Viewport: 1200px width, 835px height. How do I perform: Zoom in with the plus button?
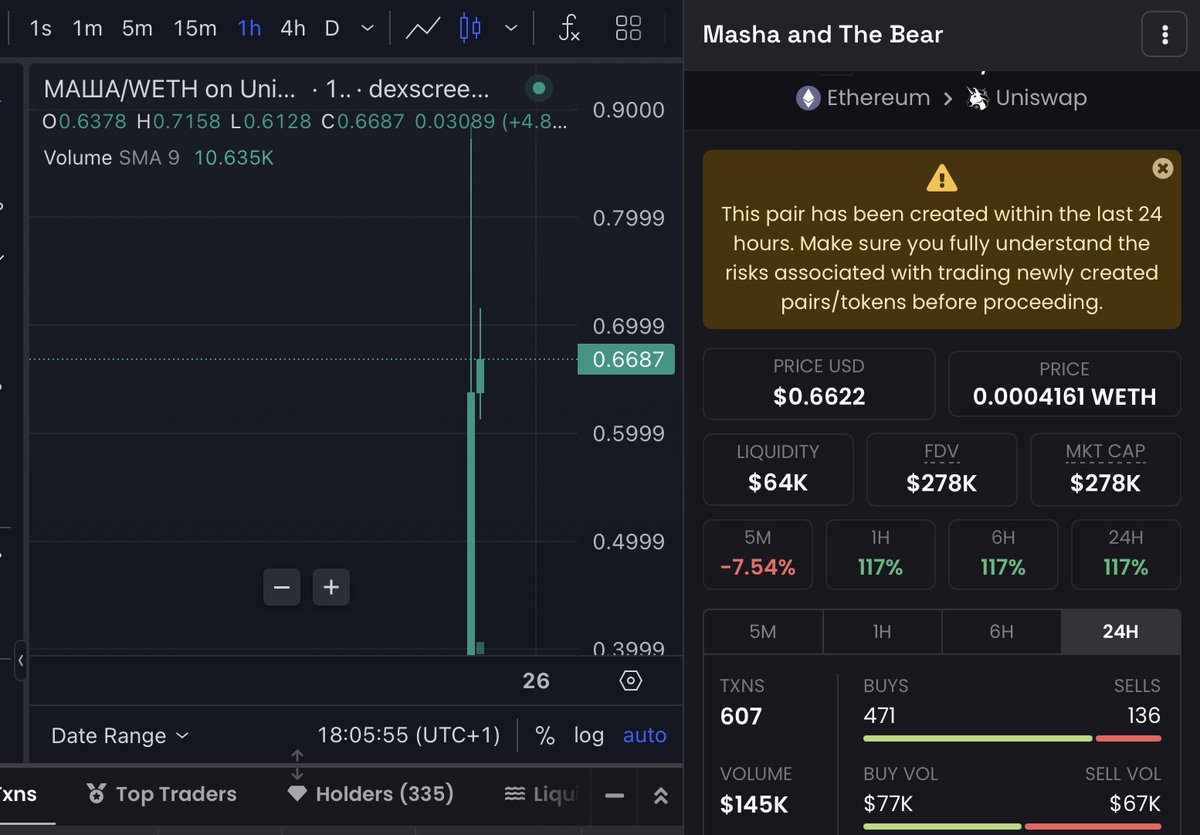point(332,587)
